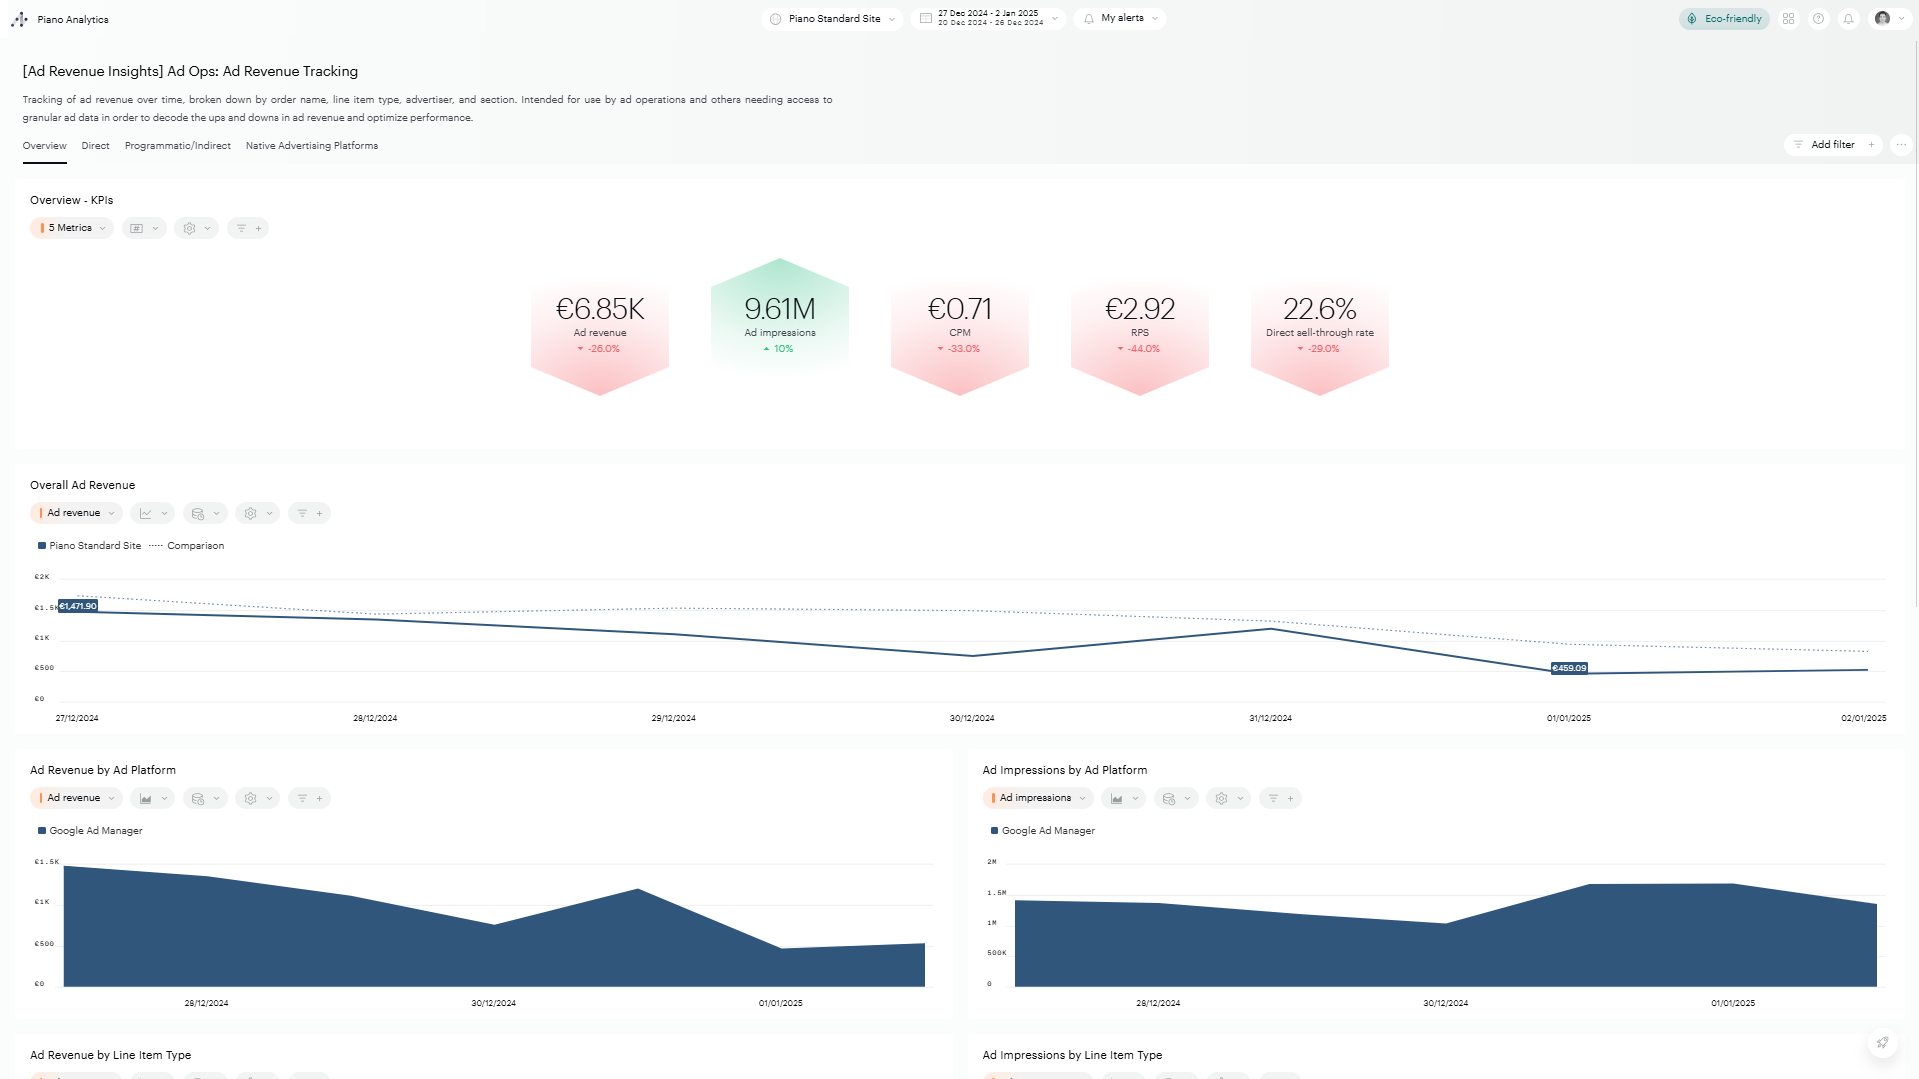Click the Add filter button

[1832, 145]
